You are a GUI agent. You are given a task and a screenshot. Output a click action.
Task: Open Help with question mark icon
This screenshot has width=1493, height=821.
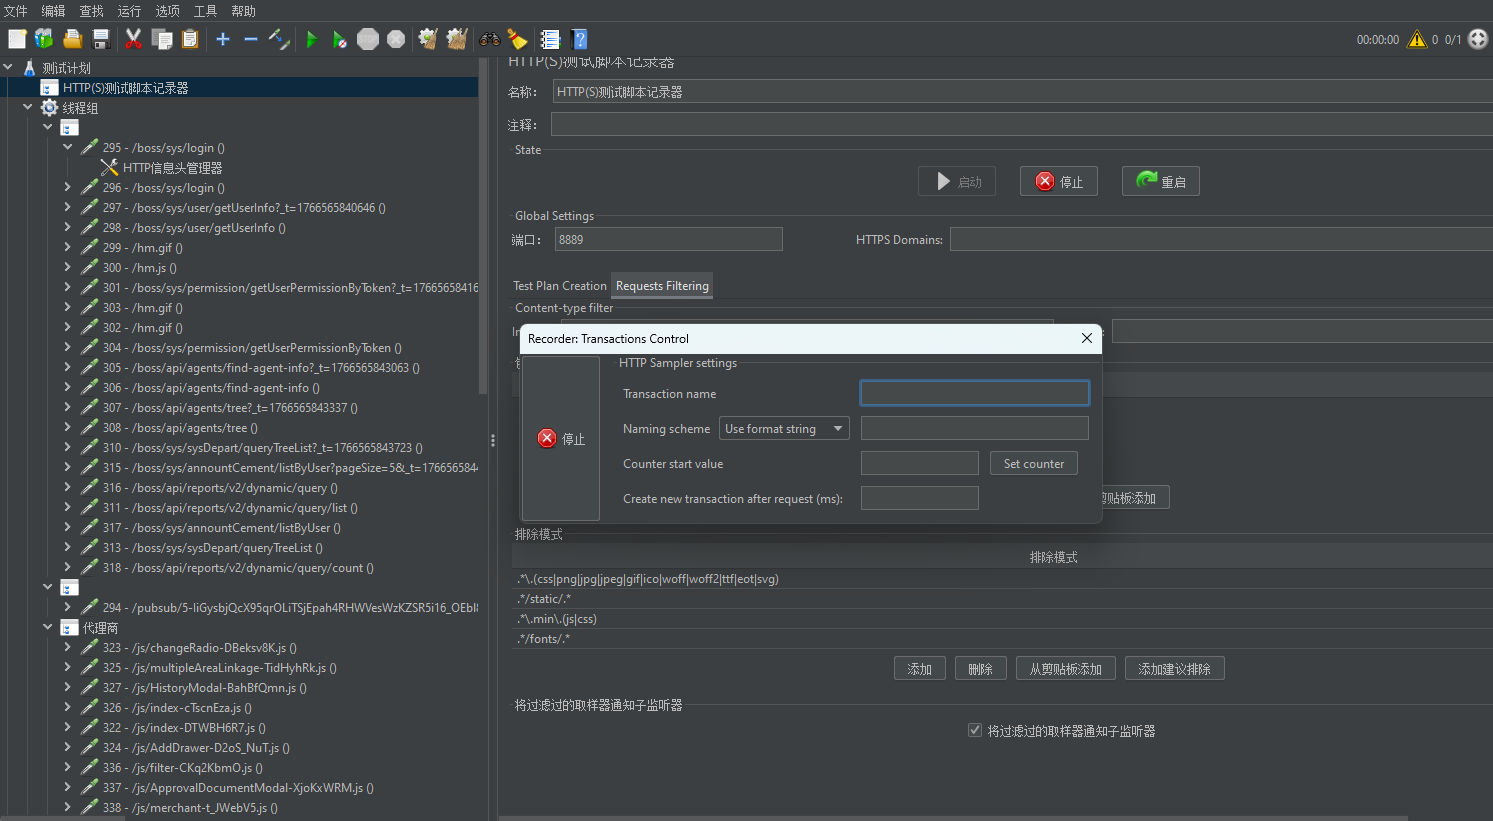[x=579, y=39]
